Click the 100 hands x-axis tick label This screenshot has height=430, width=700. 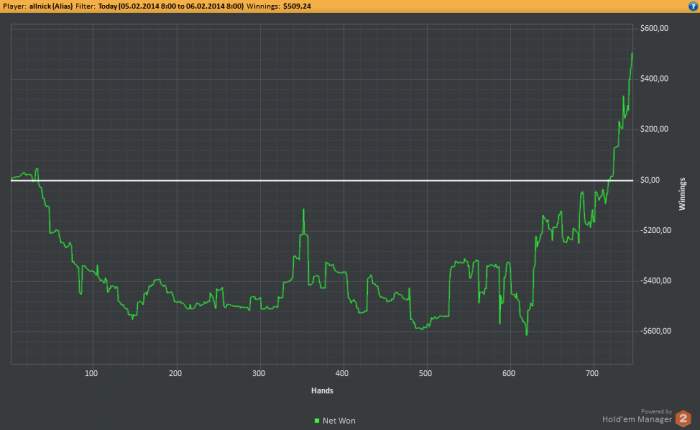pos(91,373)
